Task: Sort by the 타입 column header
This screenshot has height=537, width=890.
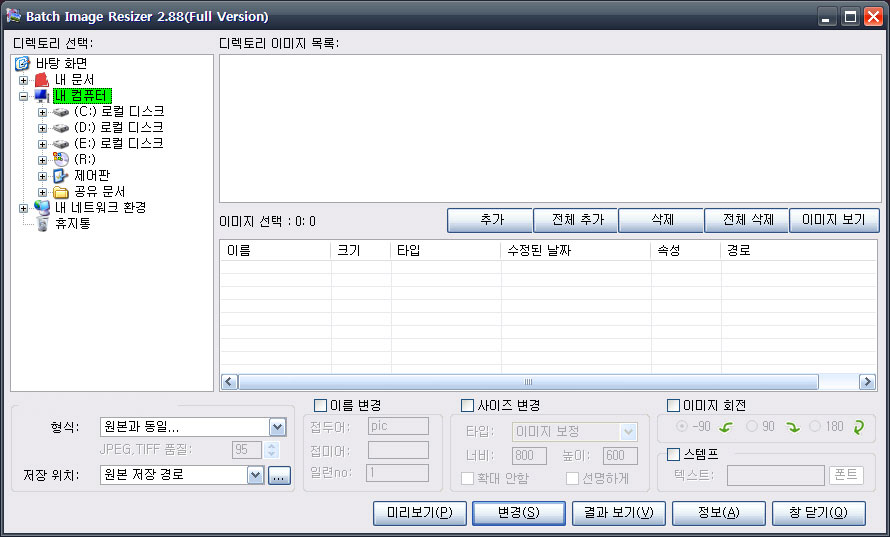Action: pos(446,250)
